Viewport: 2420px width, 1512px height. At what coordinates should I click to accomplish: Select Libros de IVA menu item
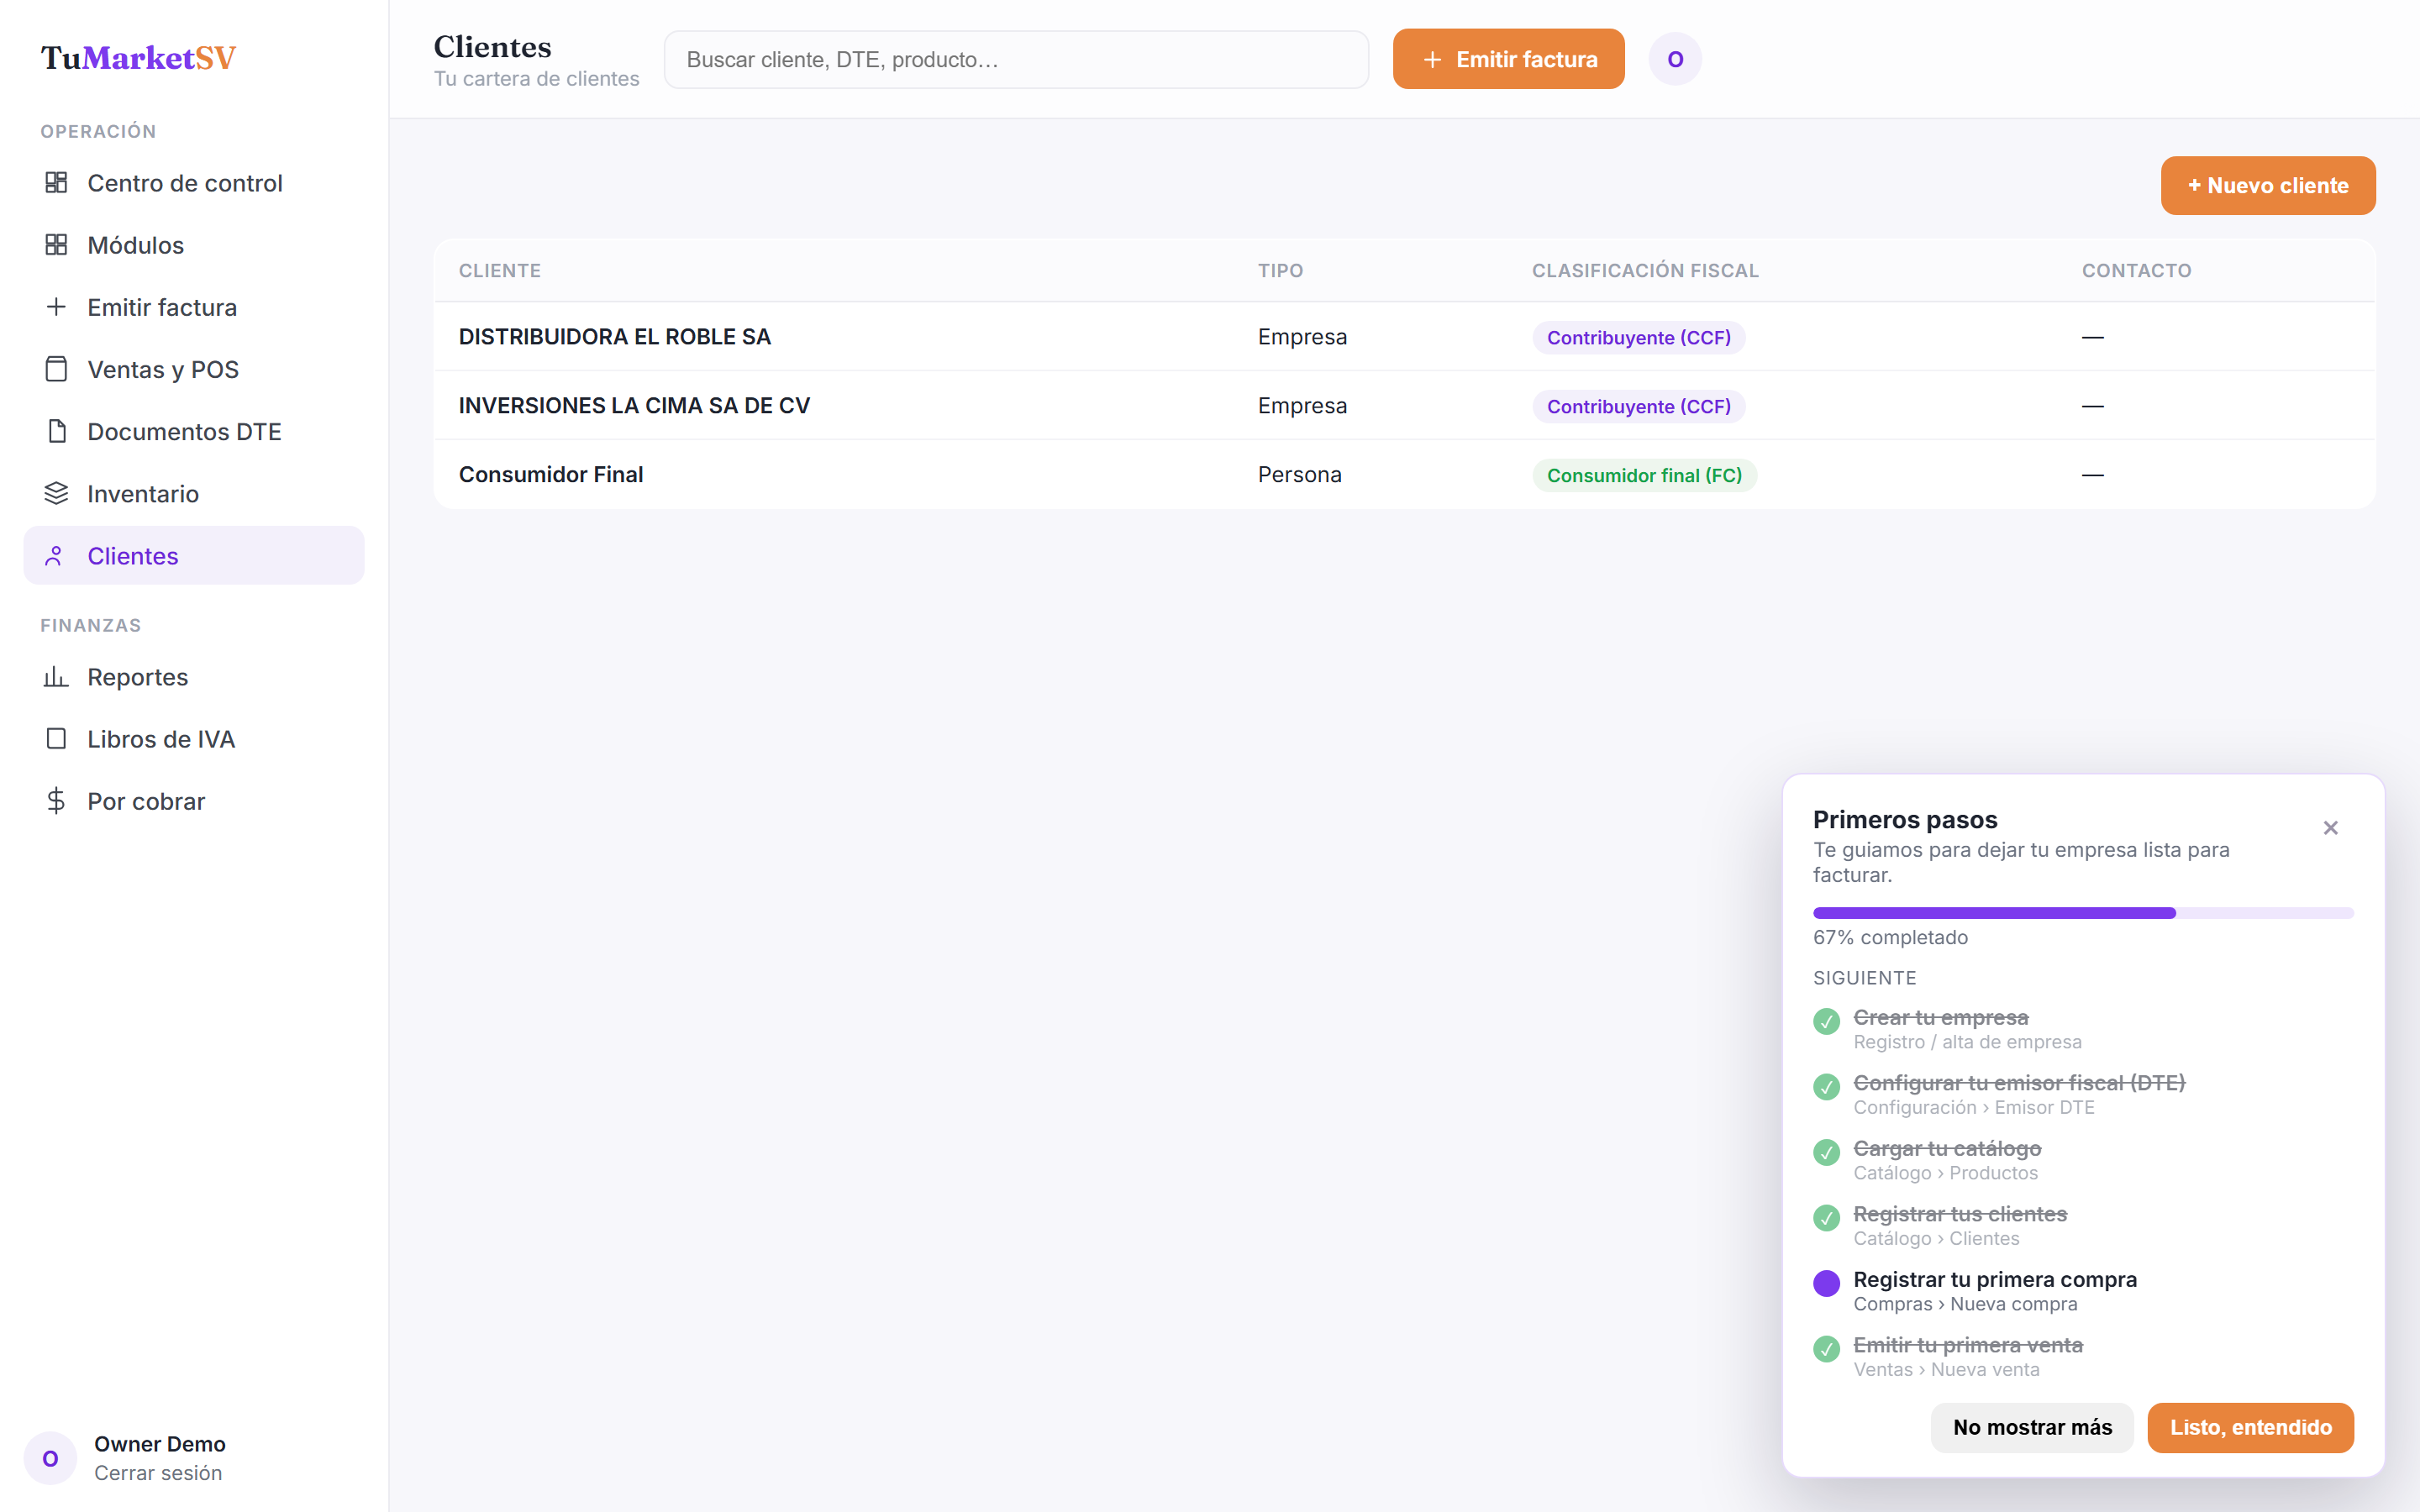click(x=194, y=739)
